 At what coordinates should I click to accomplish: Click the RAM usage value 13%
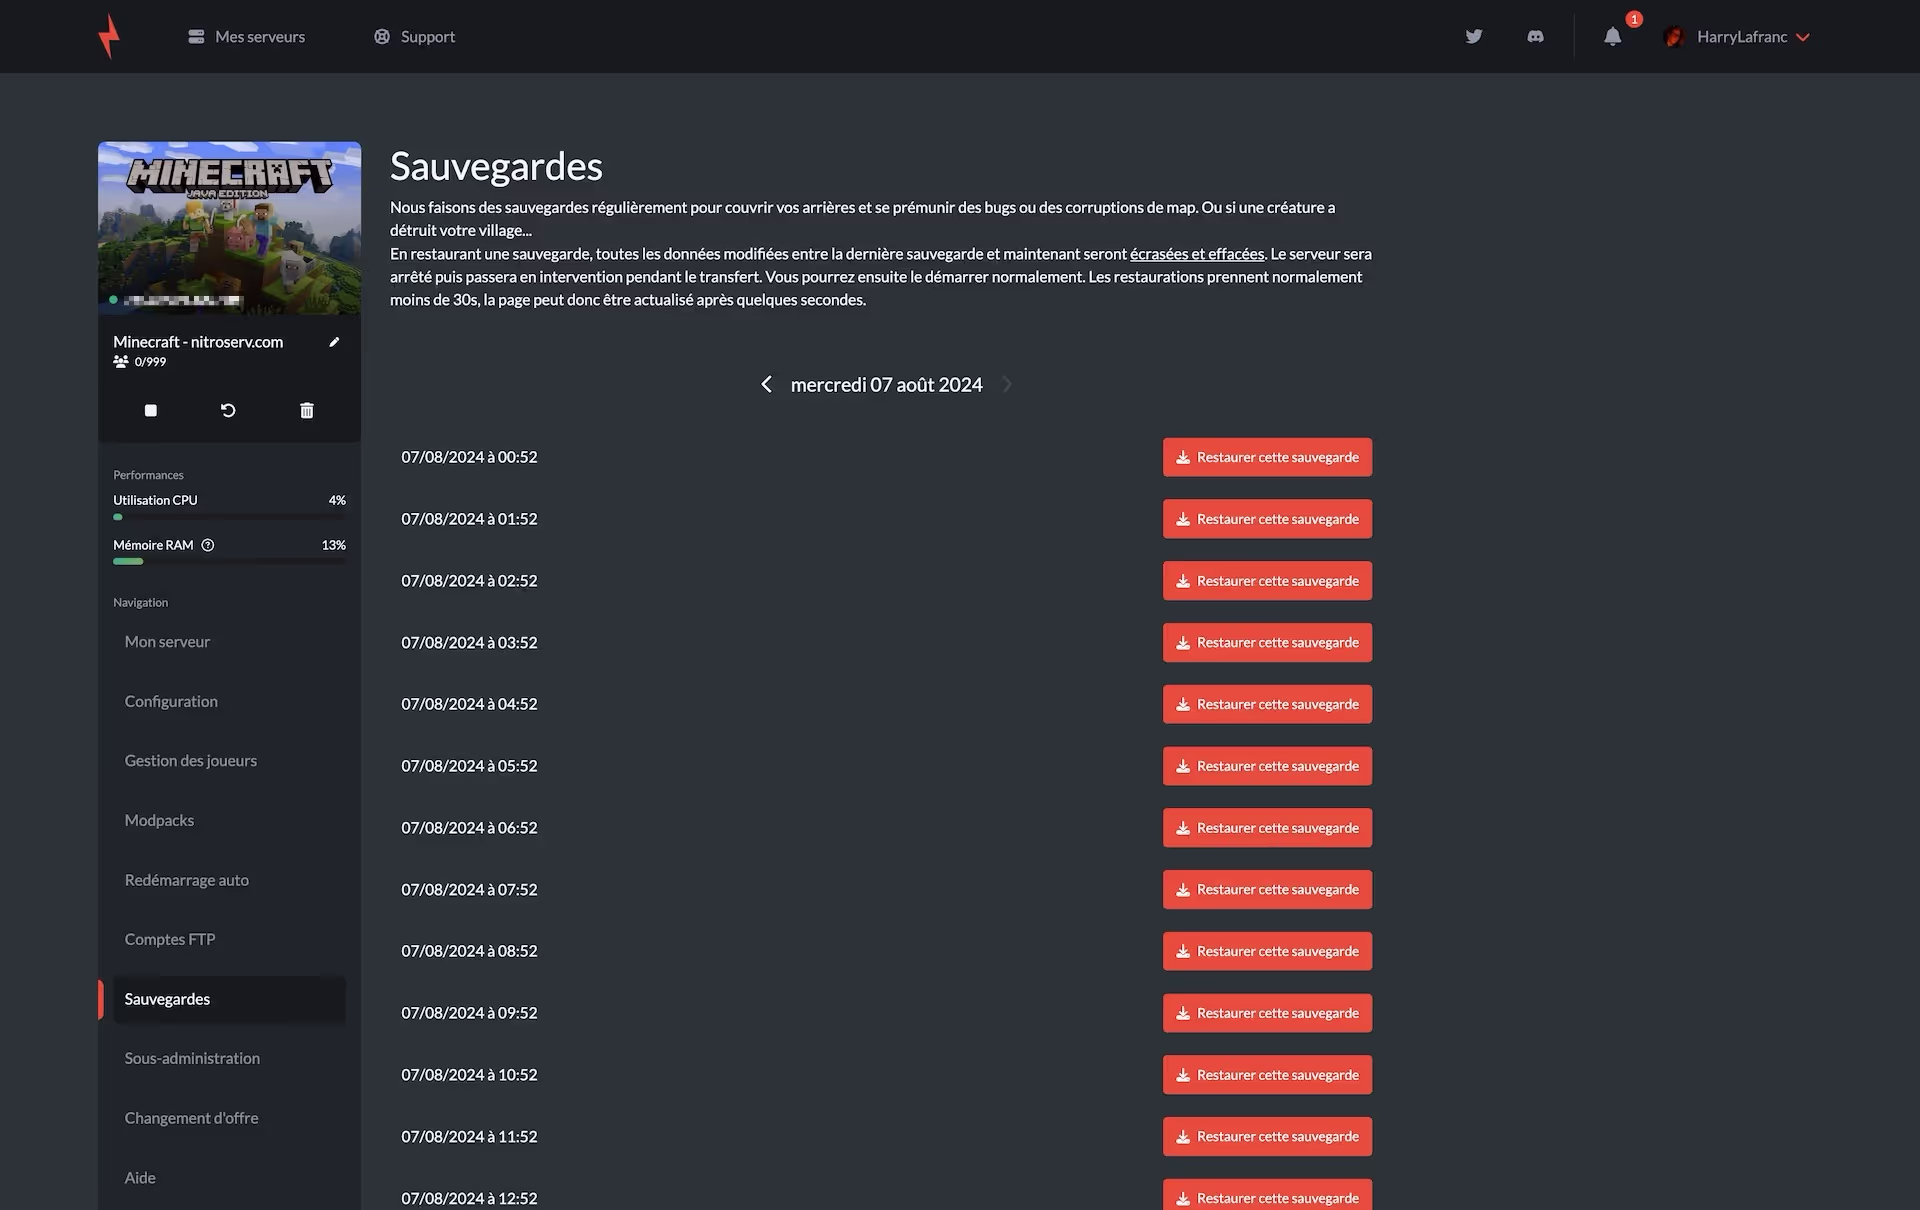(x=333, y=545)
